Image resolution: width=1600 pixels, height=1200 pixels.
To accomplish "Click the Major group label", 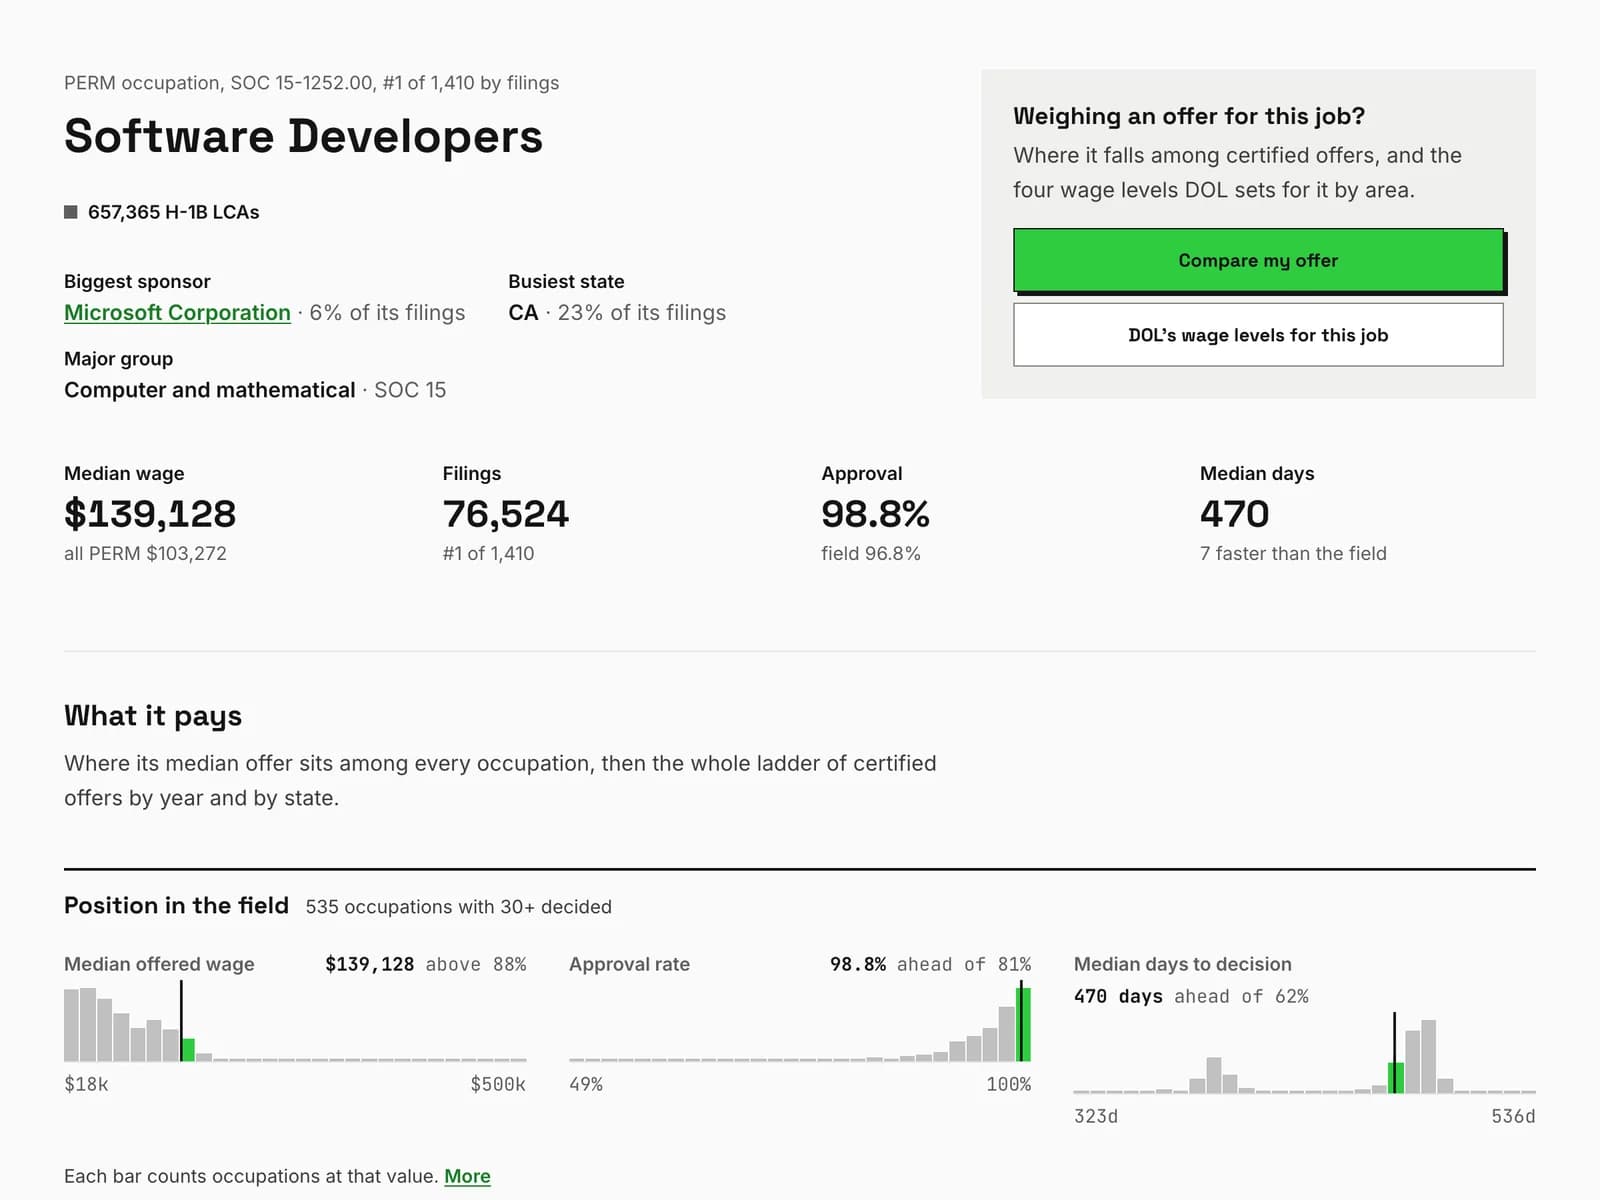I will pyautogui.click(x=118, y=358).
